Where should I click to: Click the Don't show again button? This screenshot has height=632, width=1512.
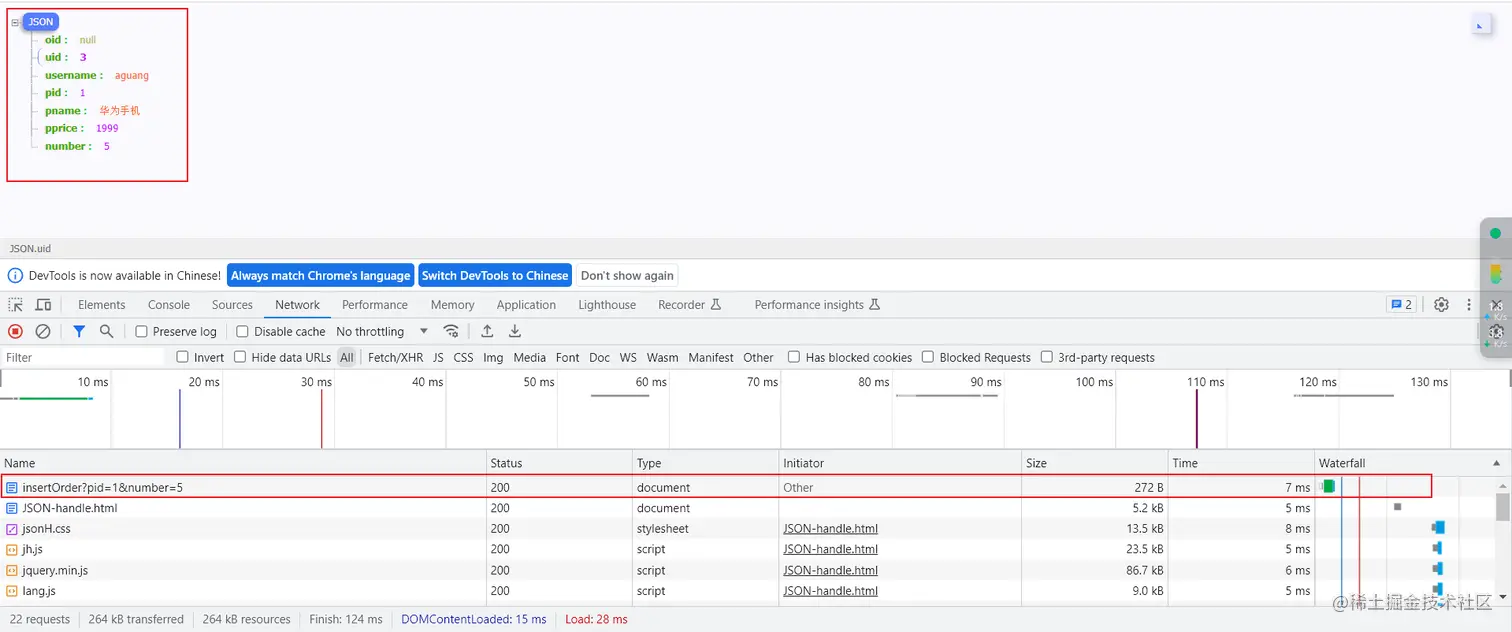(627, 276)
